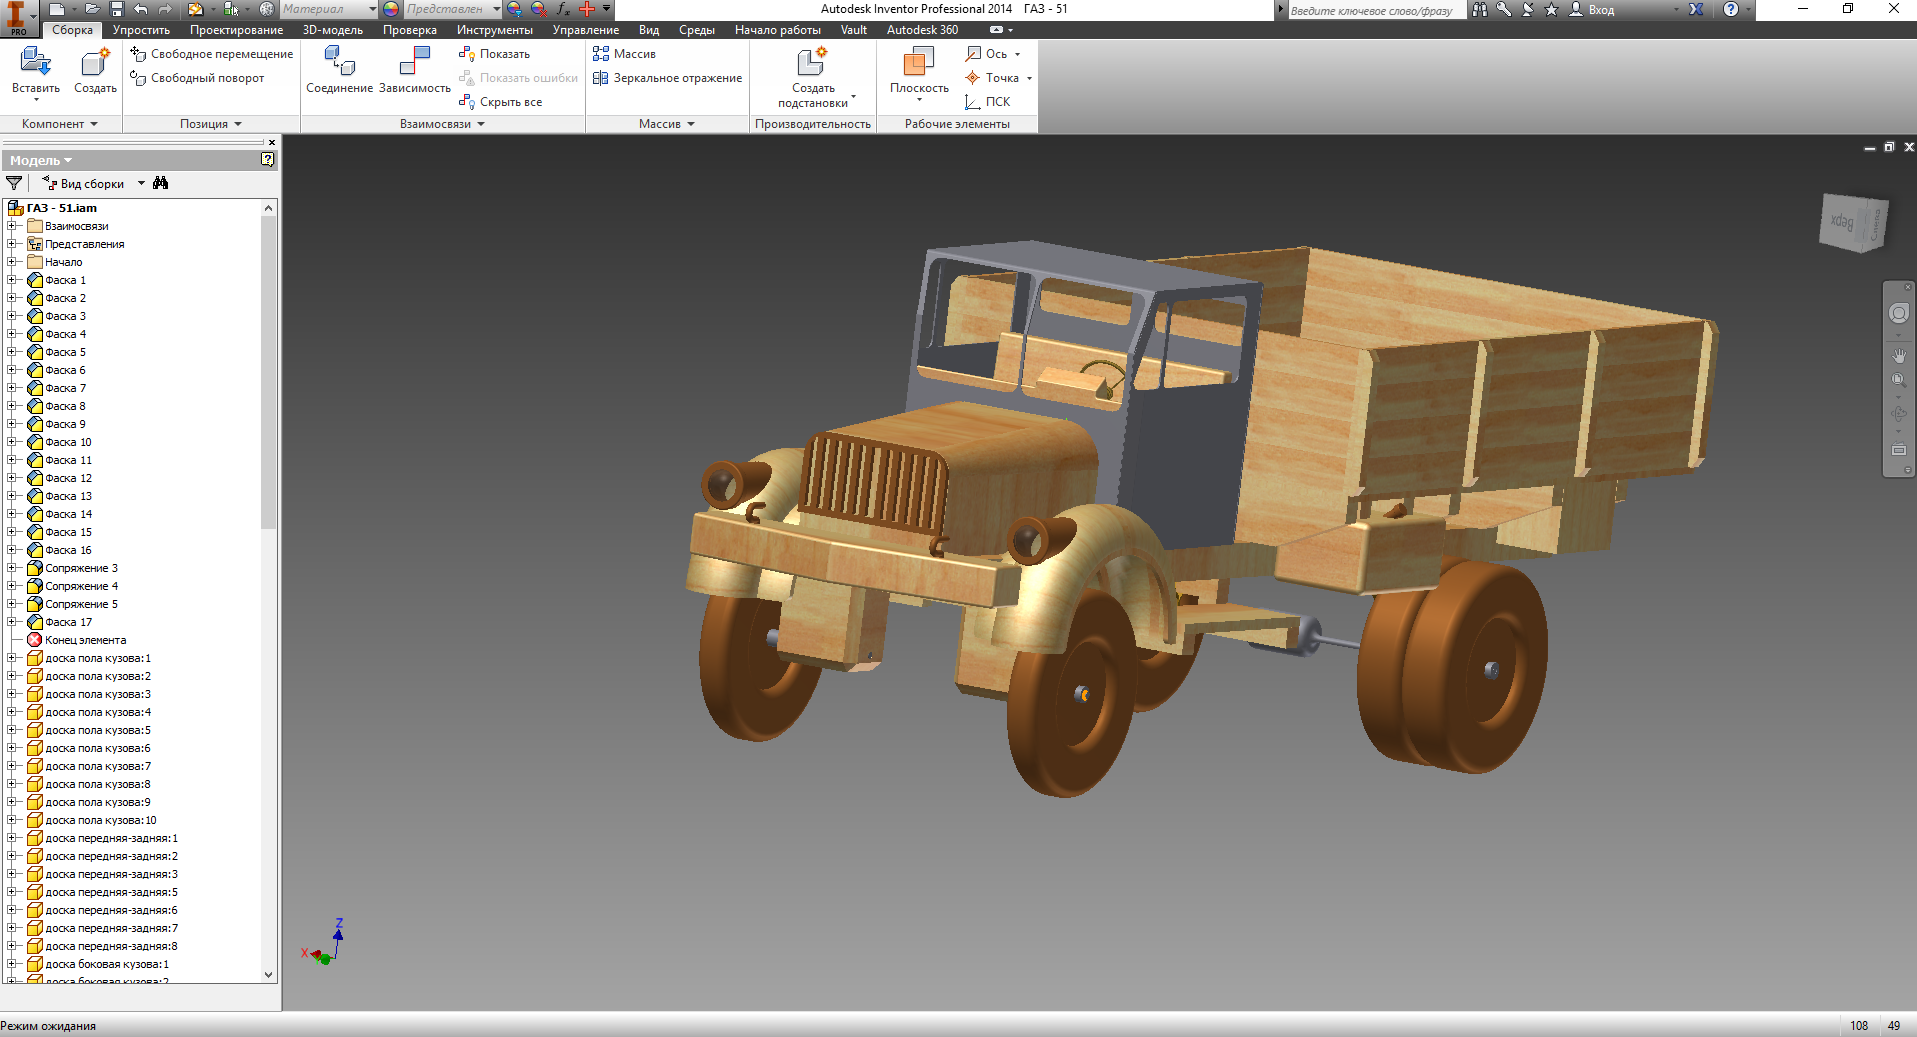Click the appearance color wheel icon
This screenshot has width=1917, height=1037.
[391, 9]
